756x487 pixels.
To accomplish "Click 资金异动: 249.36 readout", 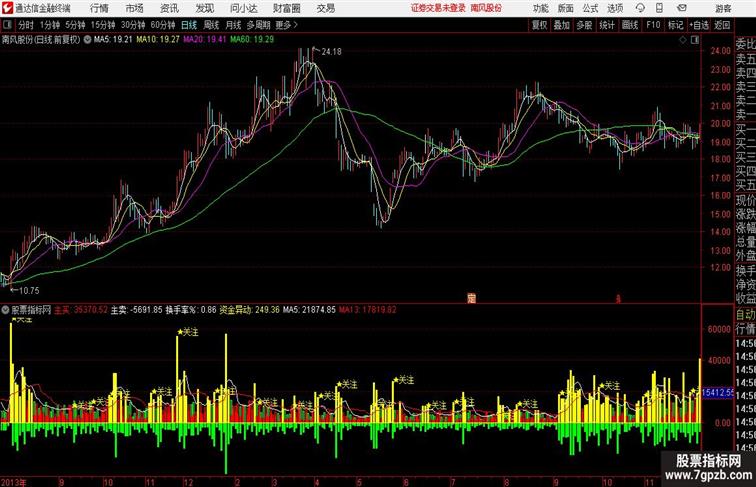I will tap(249, 310).
